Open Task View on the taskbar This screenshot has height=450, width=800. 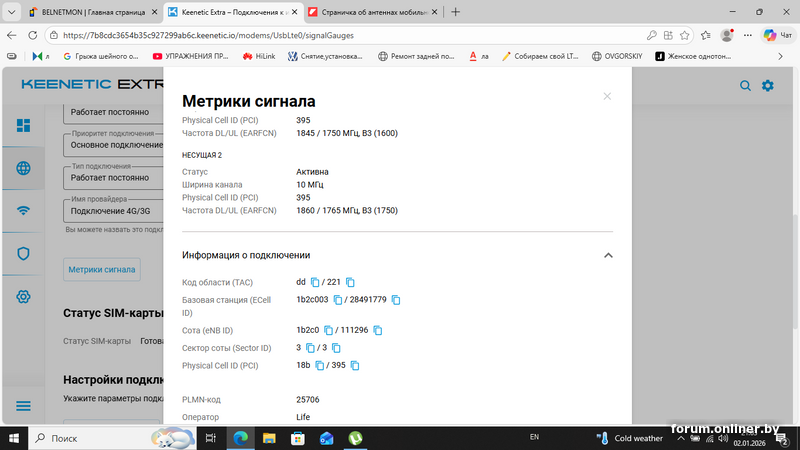tap(210, 438)
